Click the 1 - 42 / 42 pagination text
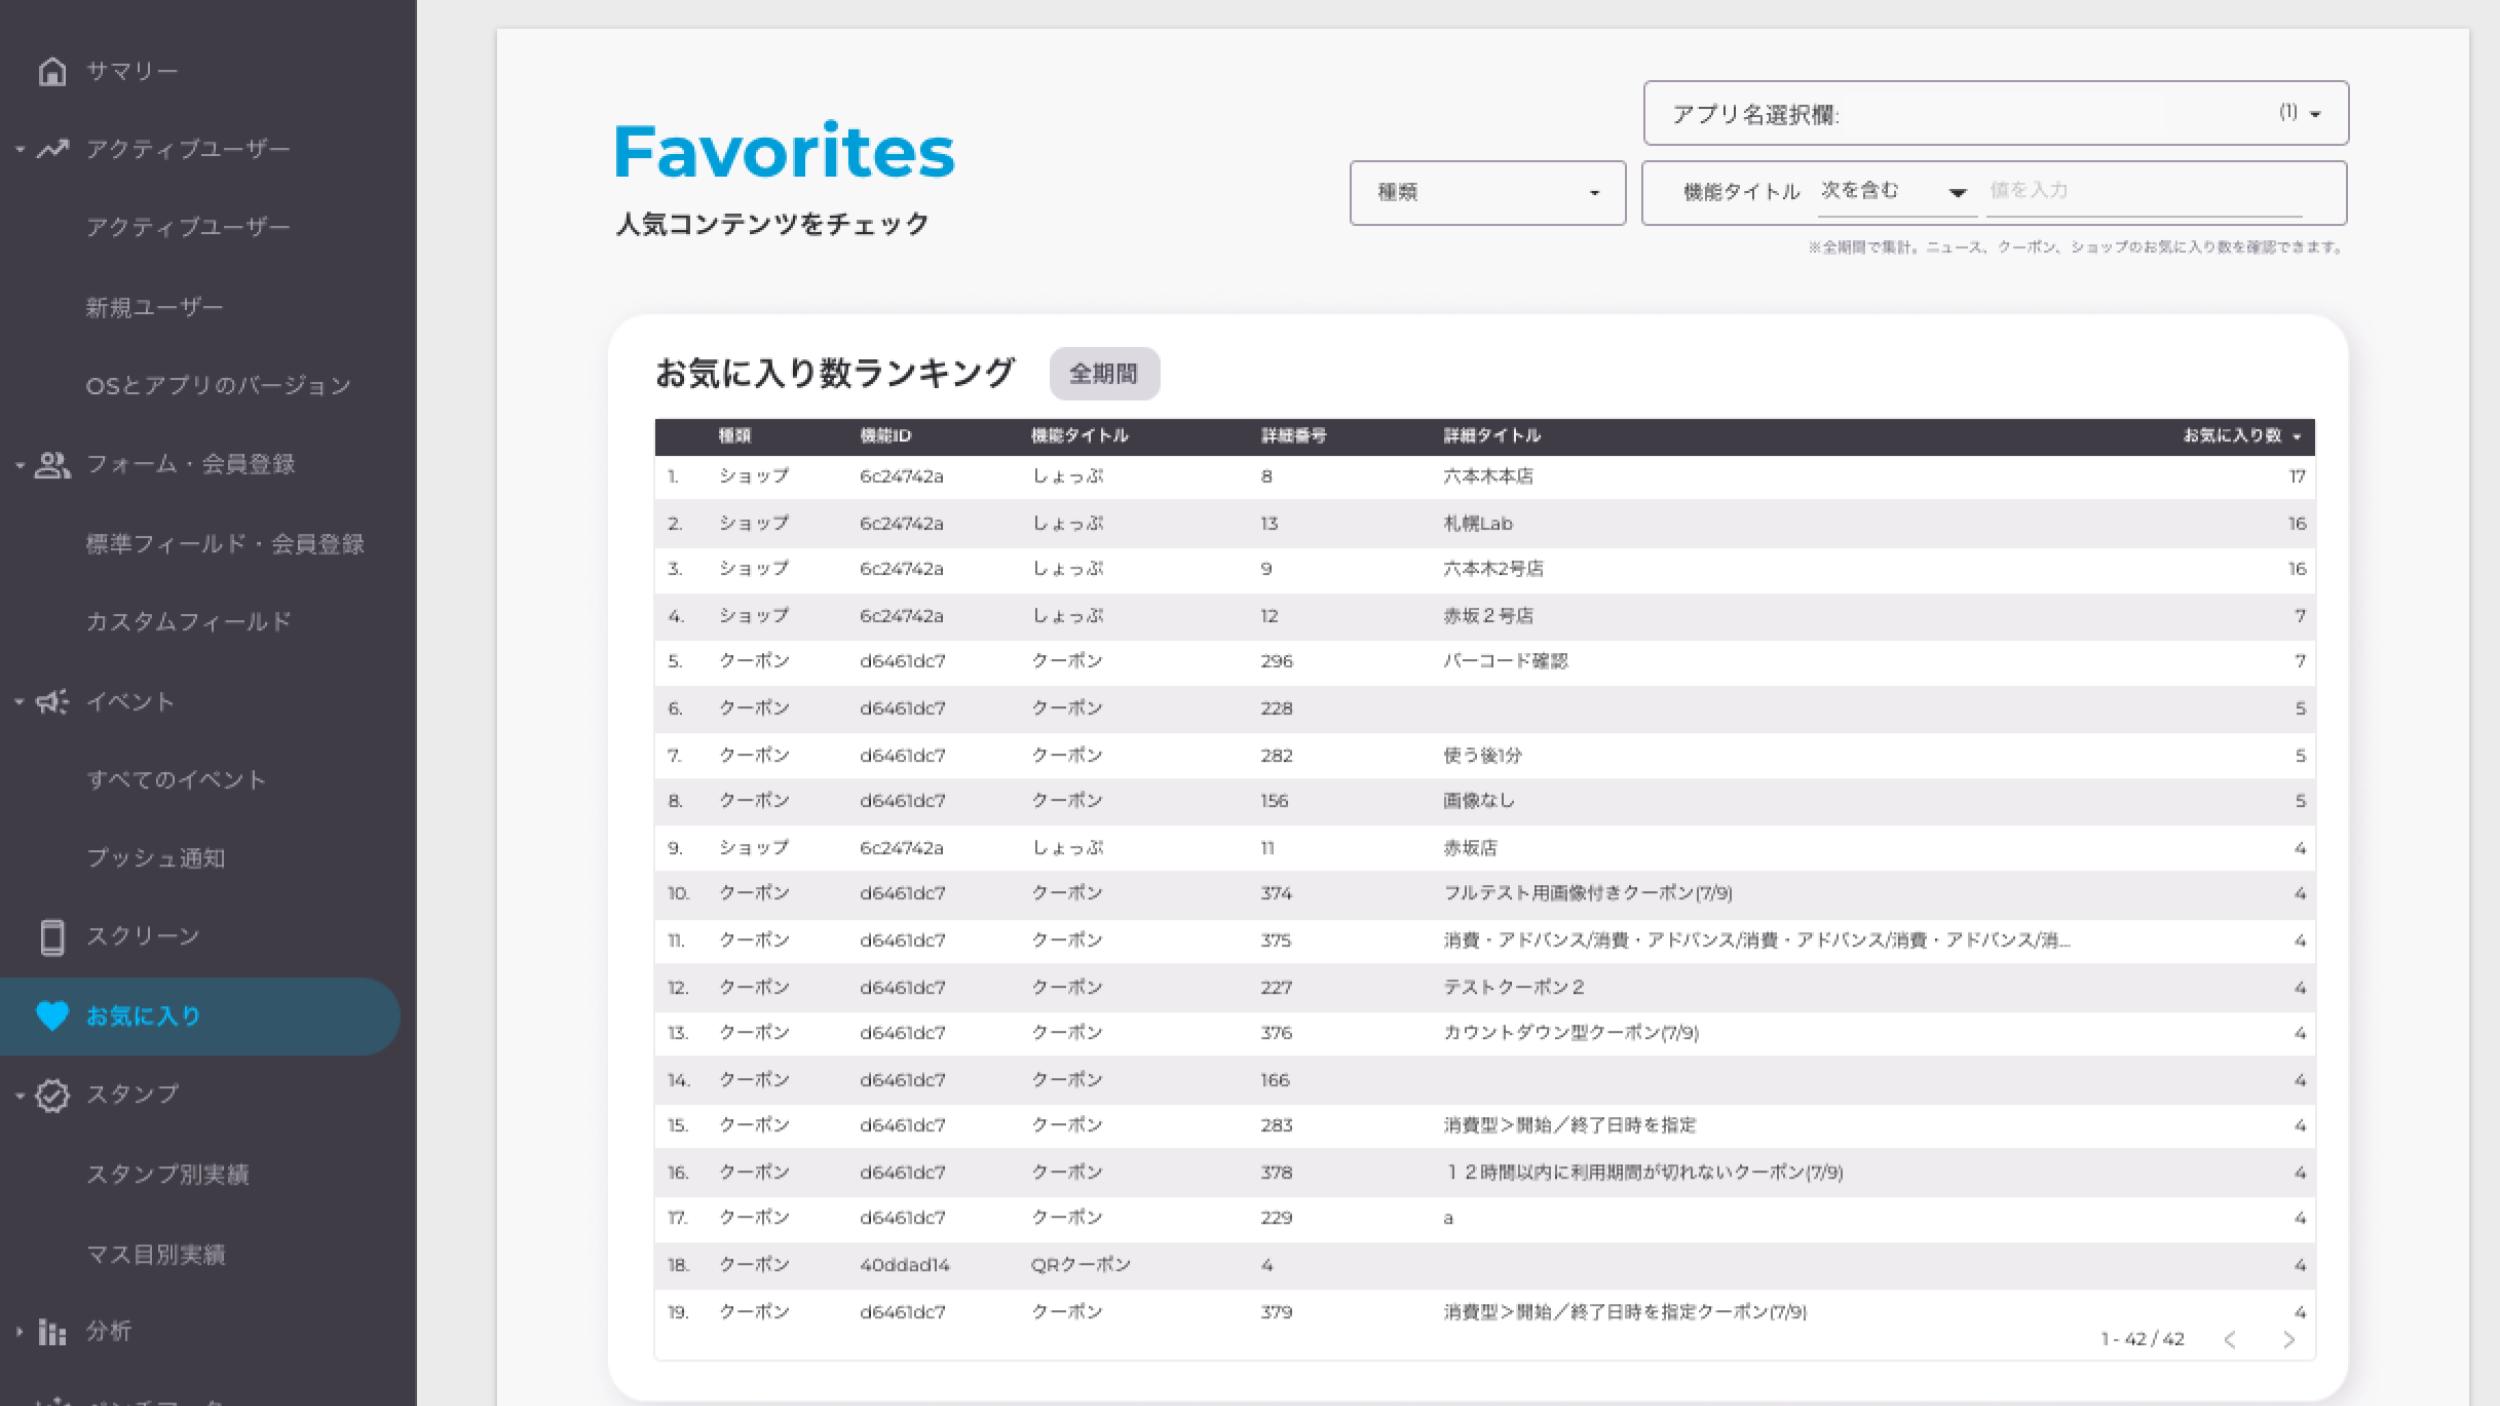2500x1406 pixels. [x=2143, y=1339]
